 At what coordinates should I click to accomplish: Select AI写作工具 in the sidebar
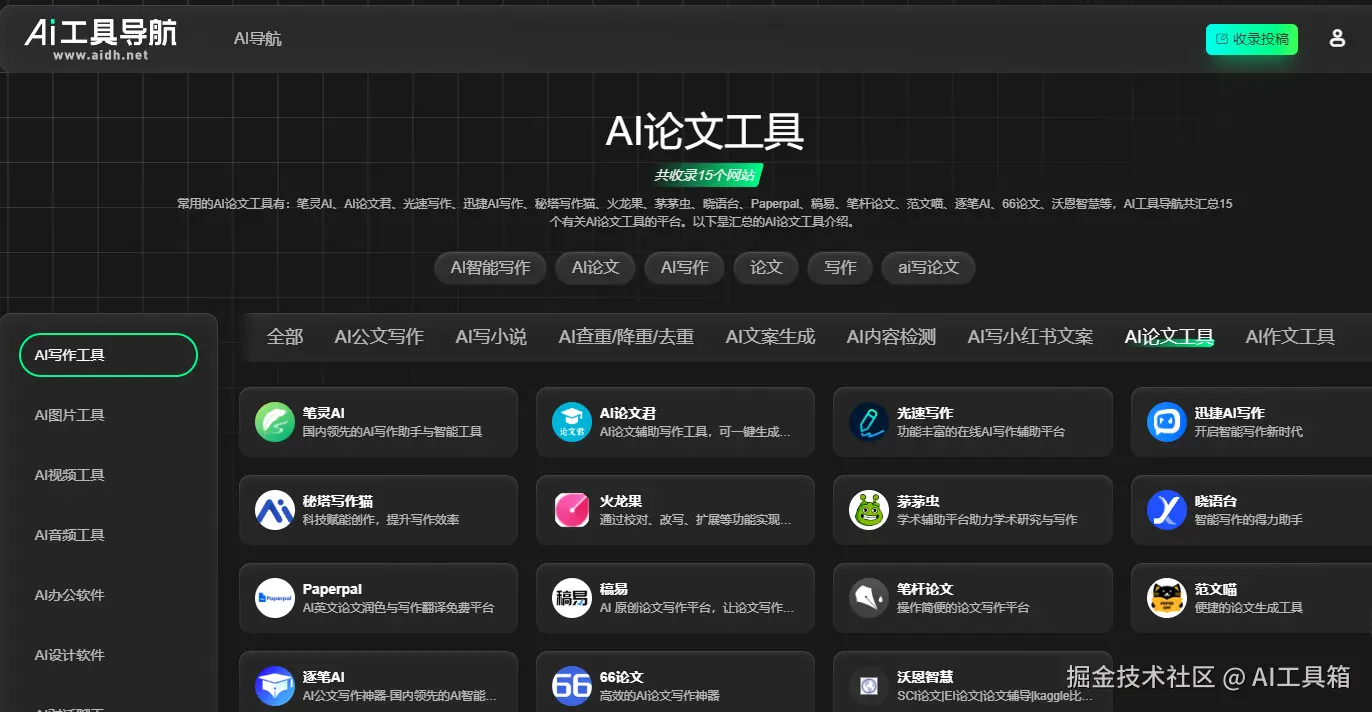[109, 355]
